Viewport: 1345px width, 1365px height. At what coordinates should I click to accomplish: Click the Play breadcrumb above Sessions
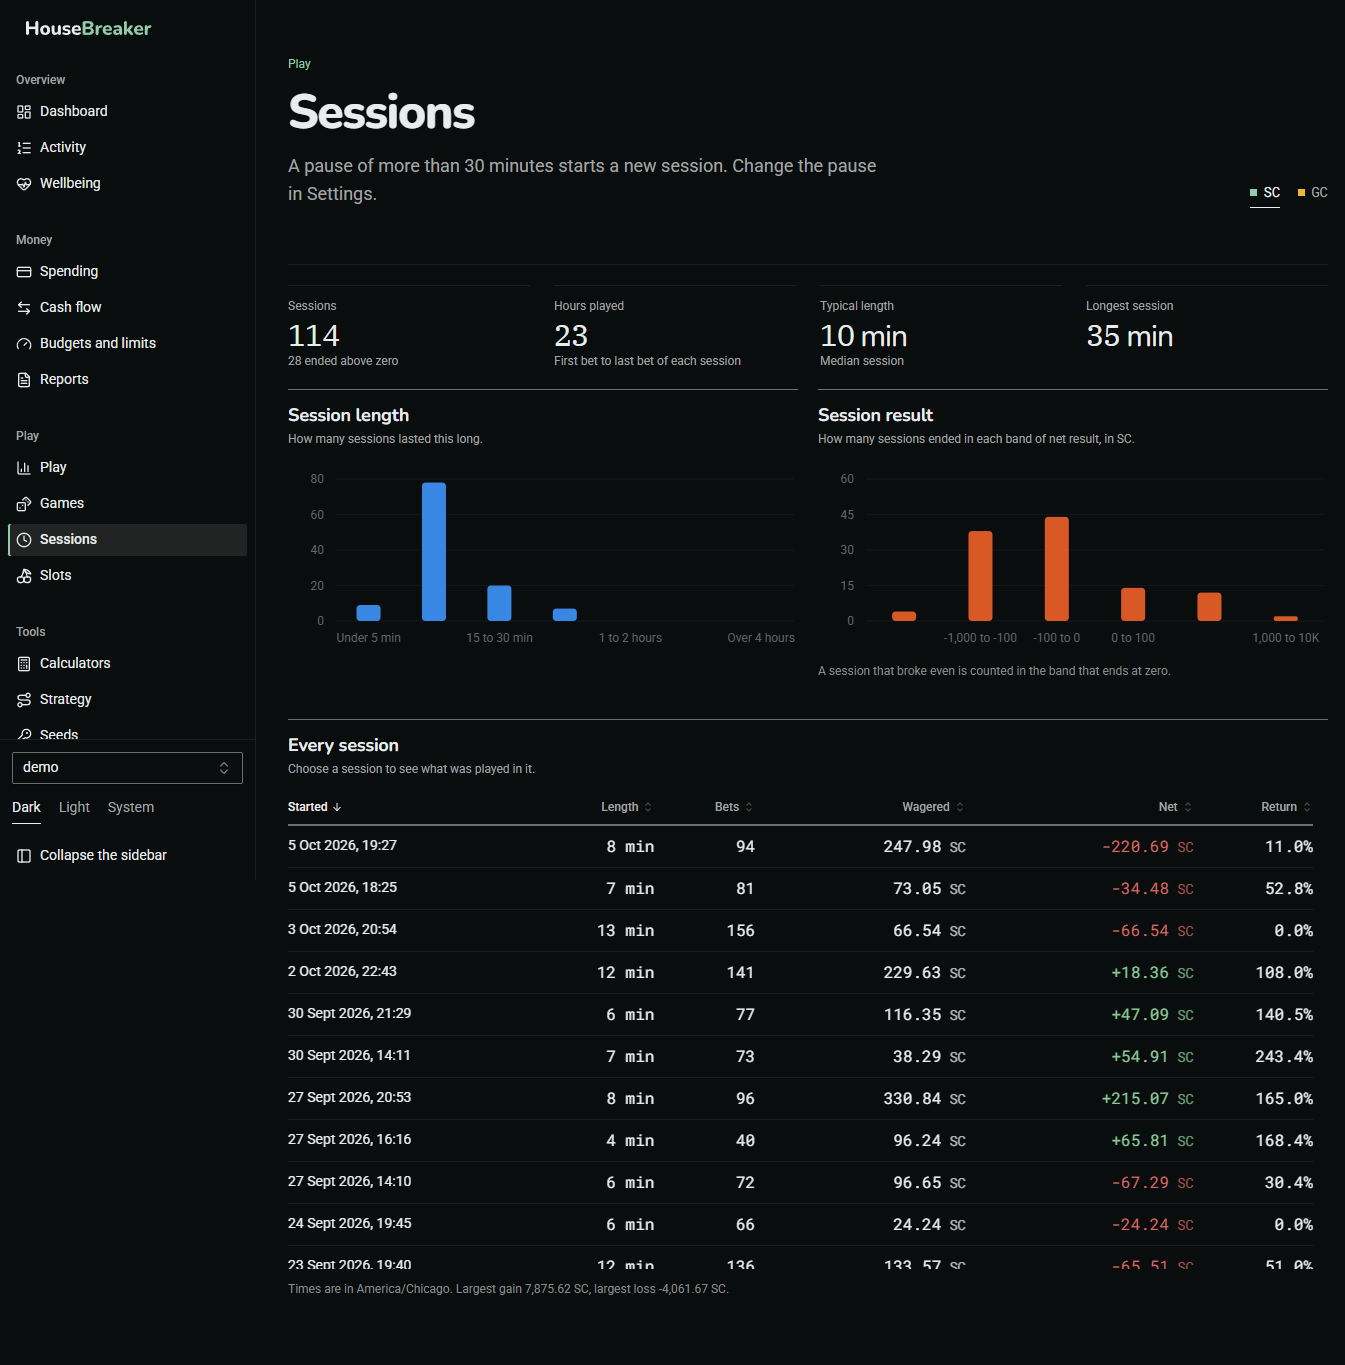coord(299,64)
